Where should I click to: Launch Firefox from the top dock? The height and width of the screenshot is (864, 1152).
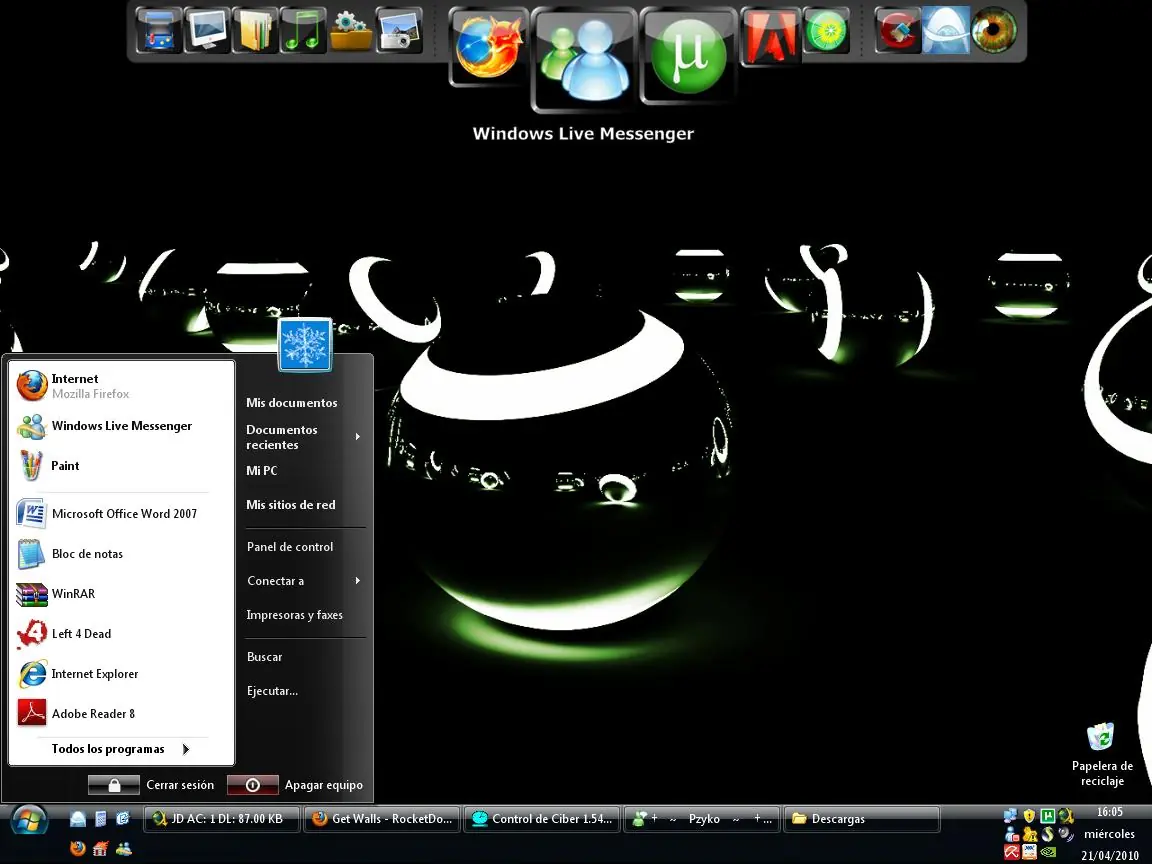[x=489, y=47]
